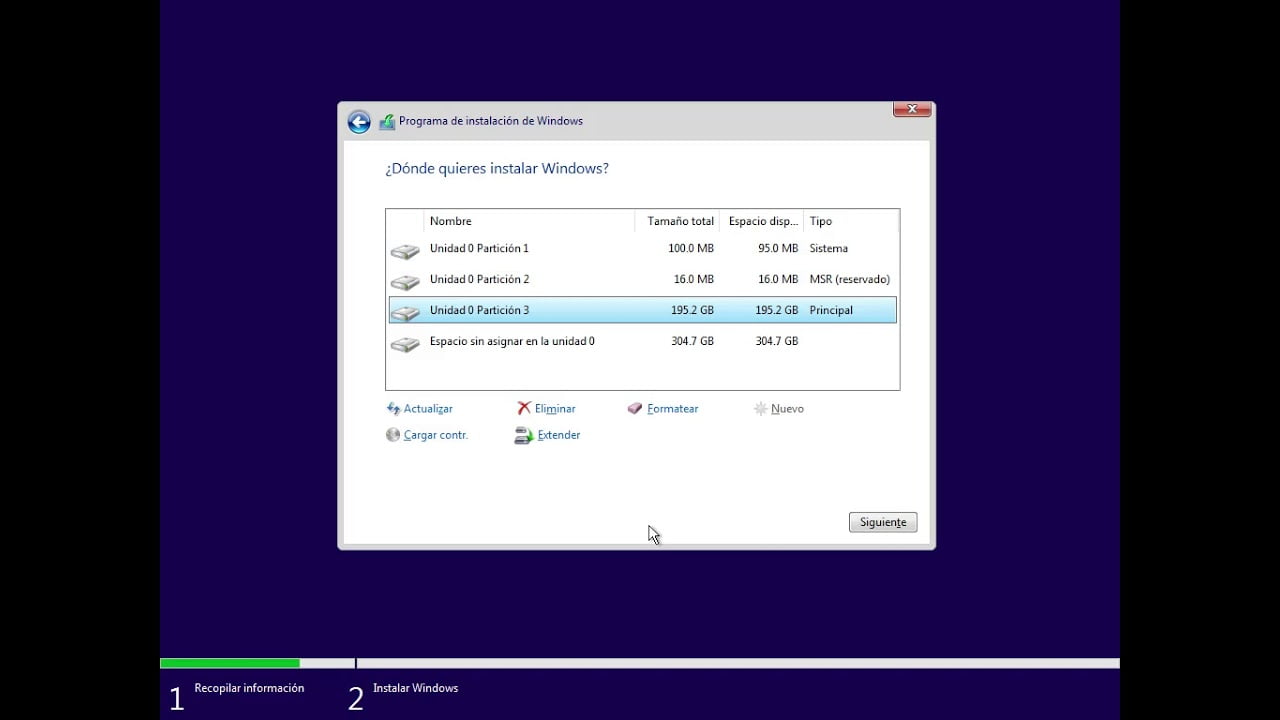Click the grayed Nuevo partition icon
The height and width of the screenshot is (720, 1280).
point(761,408)
